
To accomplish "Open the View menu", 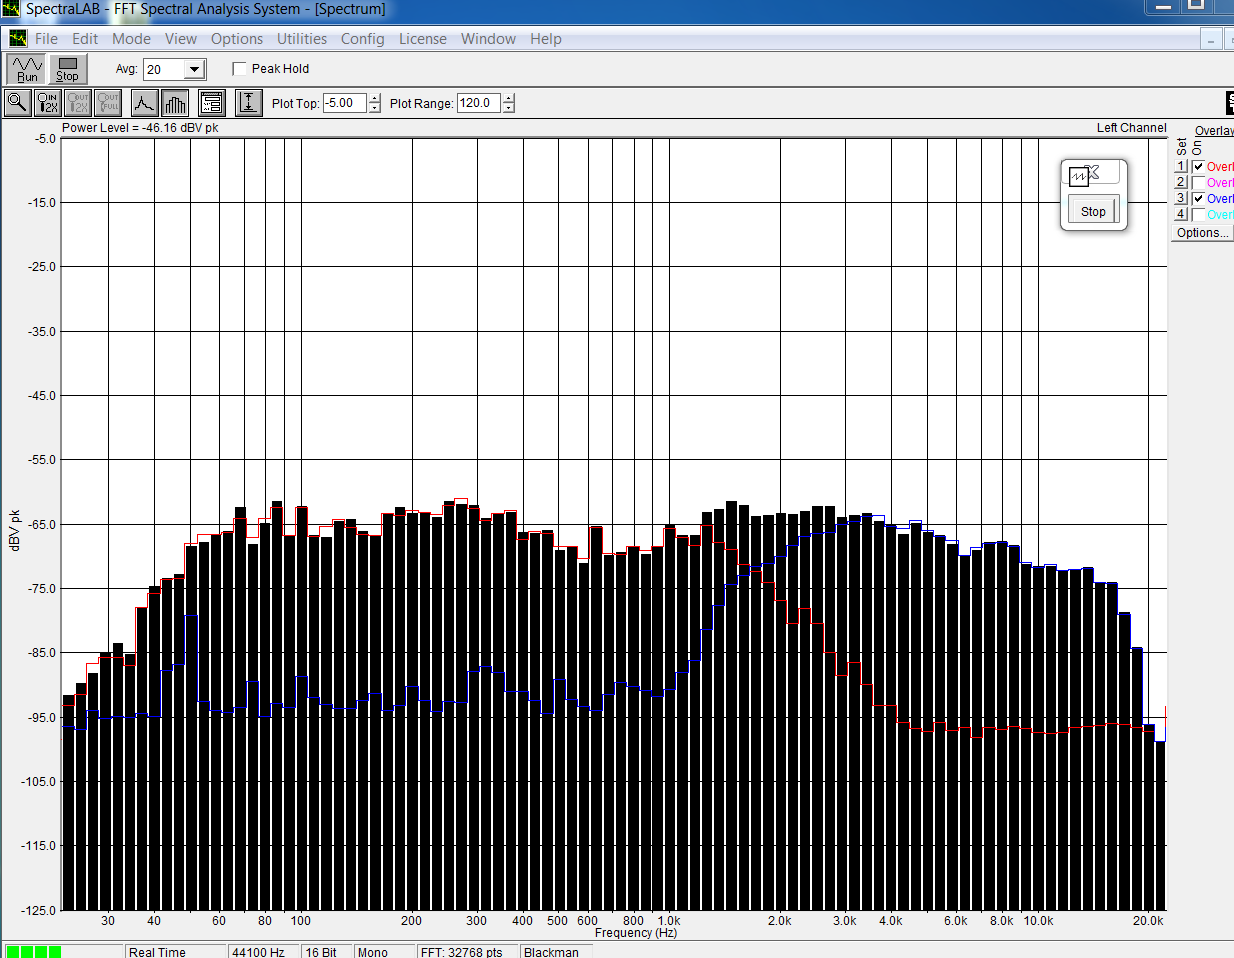I will pos(181,39).
